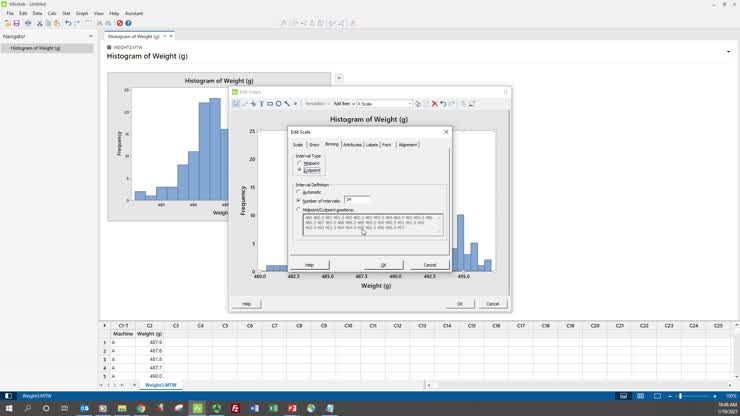Click the Open file toolbar icon
The height and width of the screenshot is (416, 740).
8,23
